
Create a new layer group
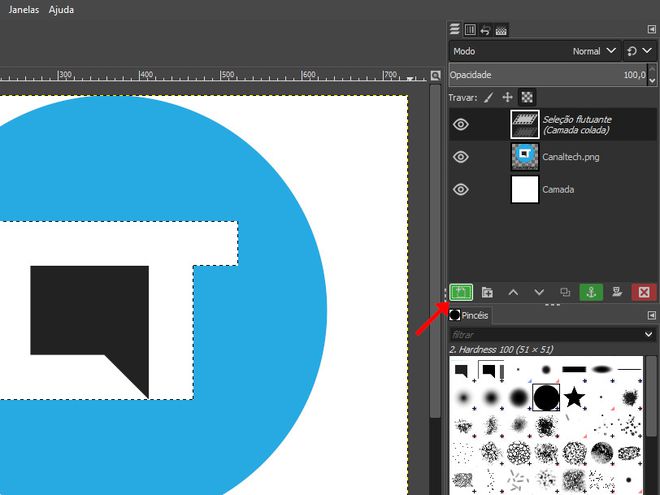(487, 292)
